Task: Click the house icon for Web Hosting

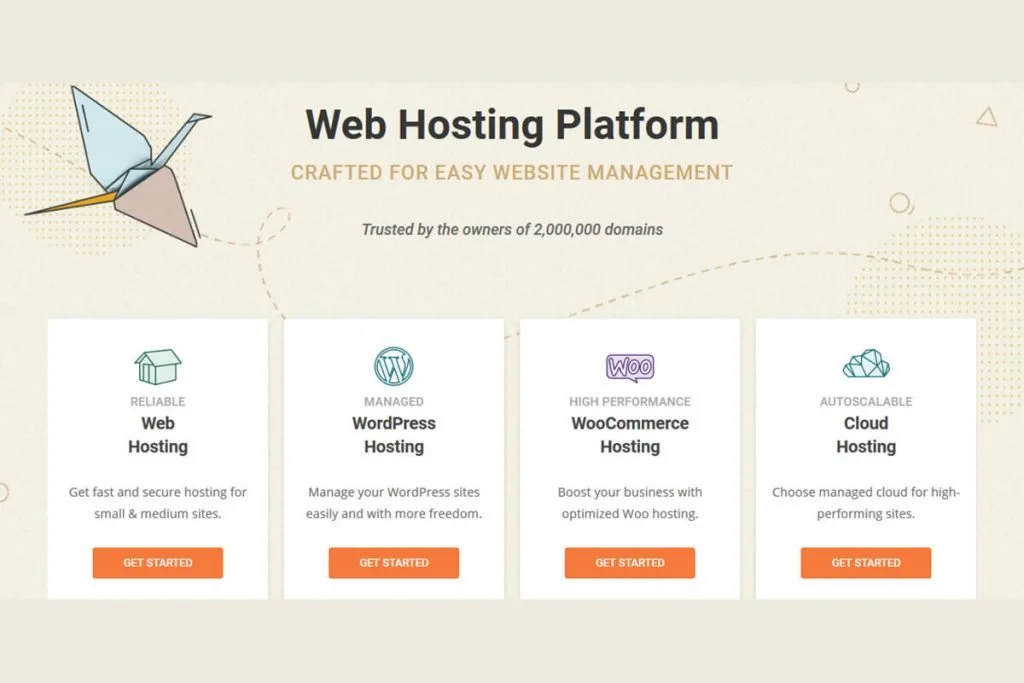Action: [x=157, y=366]
